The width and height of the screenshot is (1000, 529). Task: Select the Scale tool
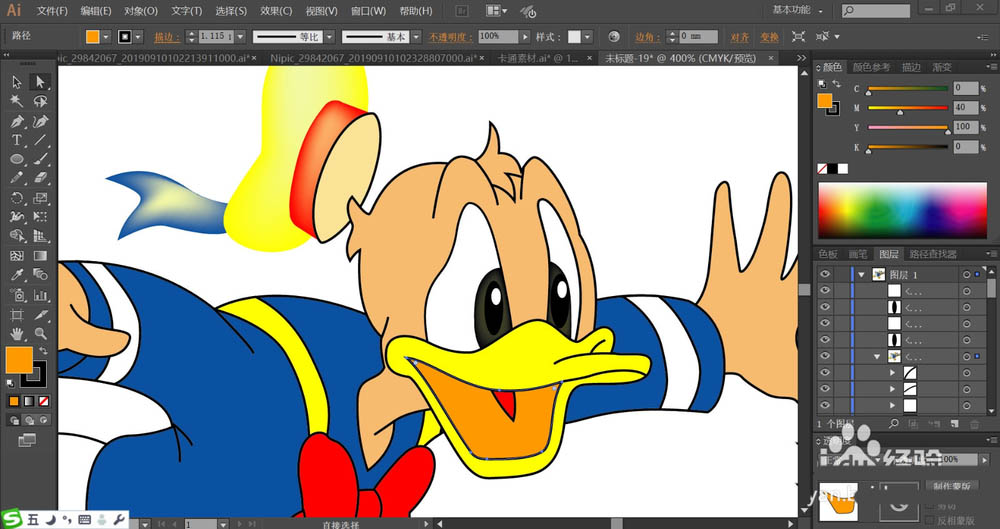point(40,198)
